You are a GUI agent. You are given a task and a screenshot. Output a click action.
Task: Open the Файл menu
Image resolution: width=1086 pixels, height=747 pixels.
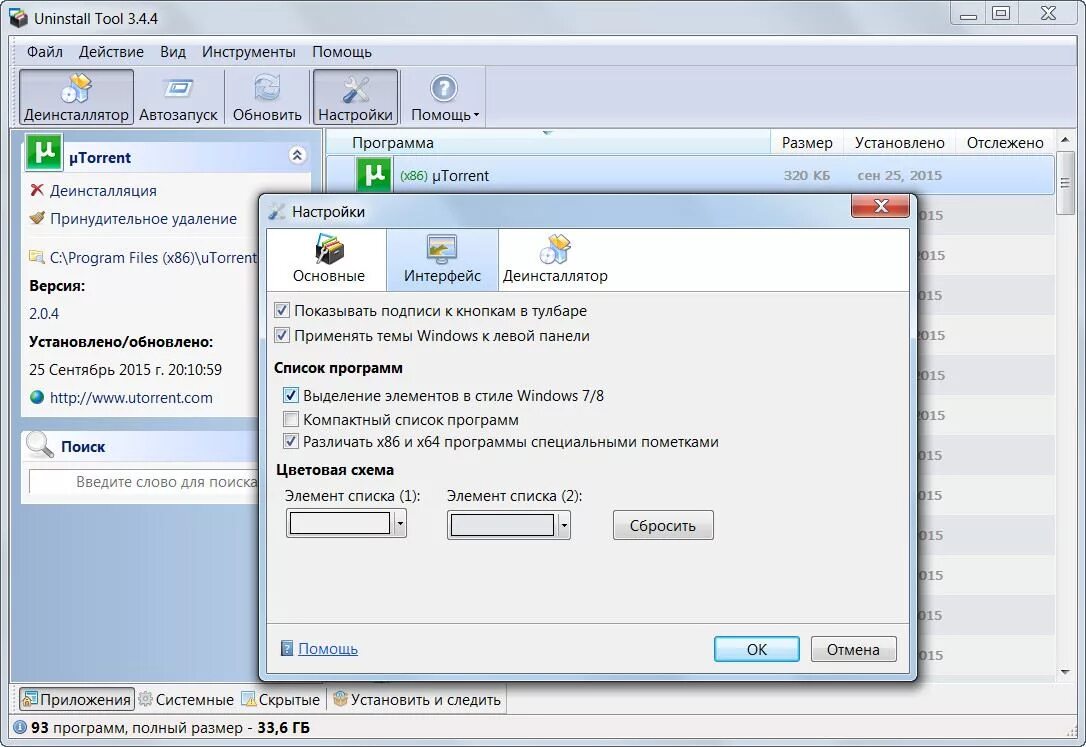point(44,52)
